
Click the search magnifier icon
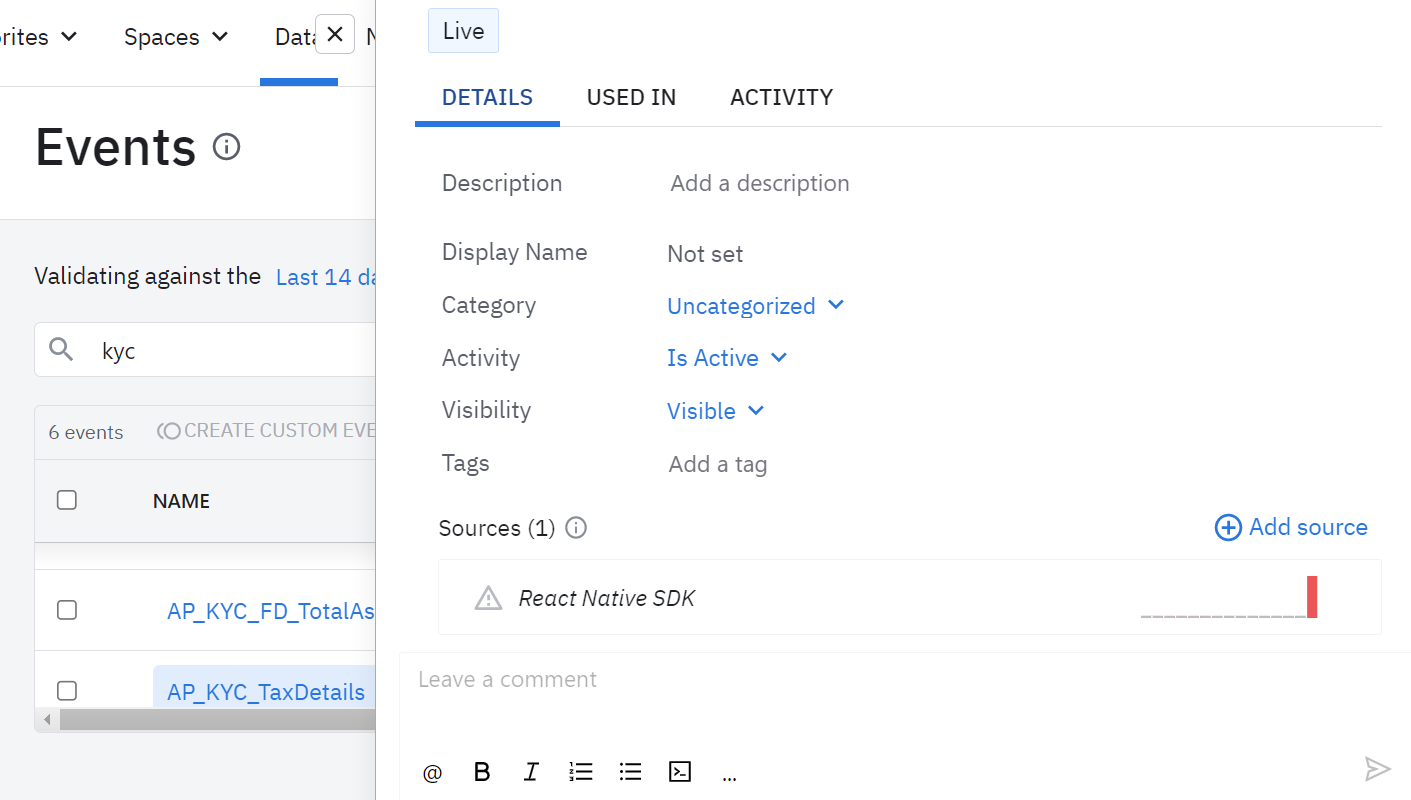62,349
